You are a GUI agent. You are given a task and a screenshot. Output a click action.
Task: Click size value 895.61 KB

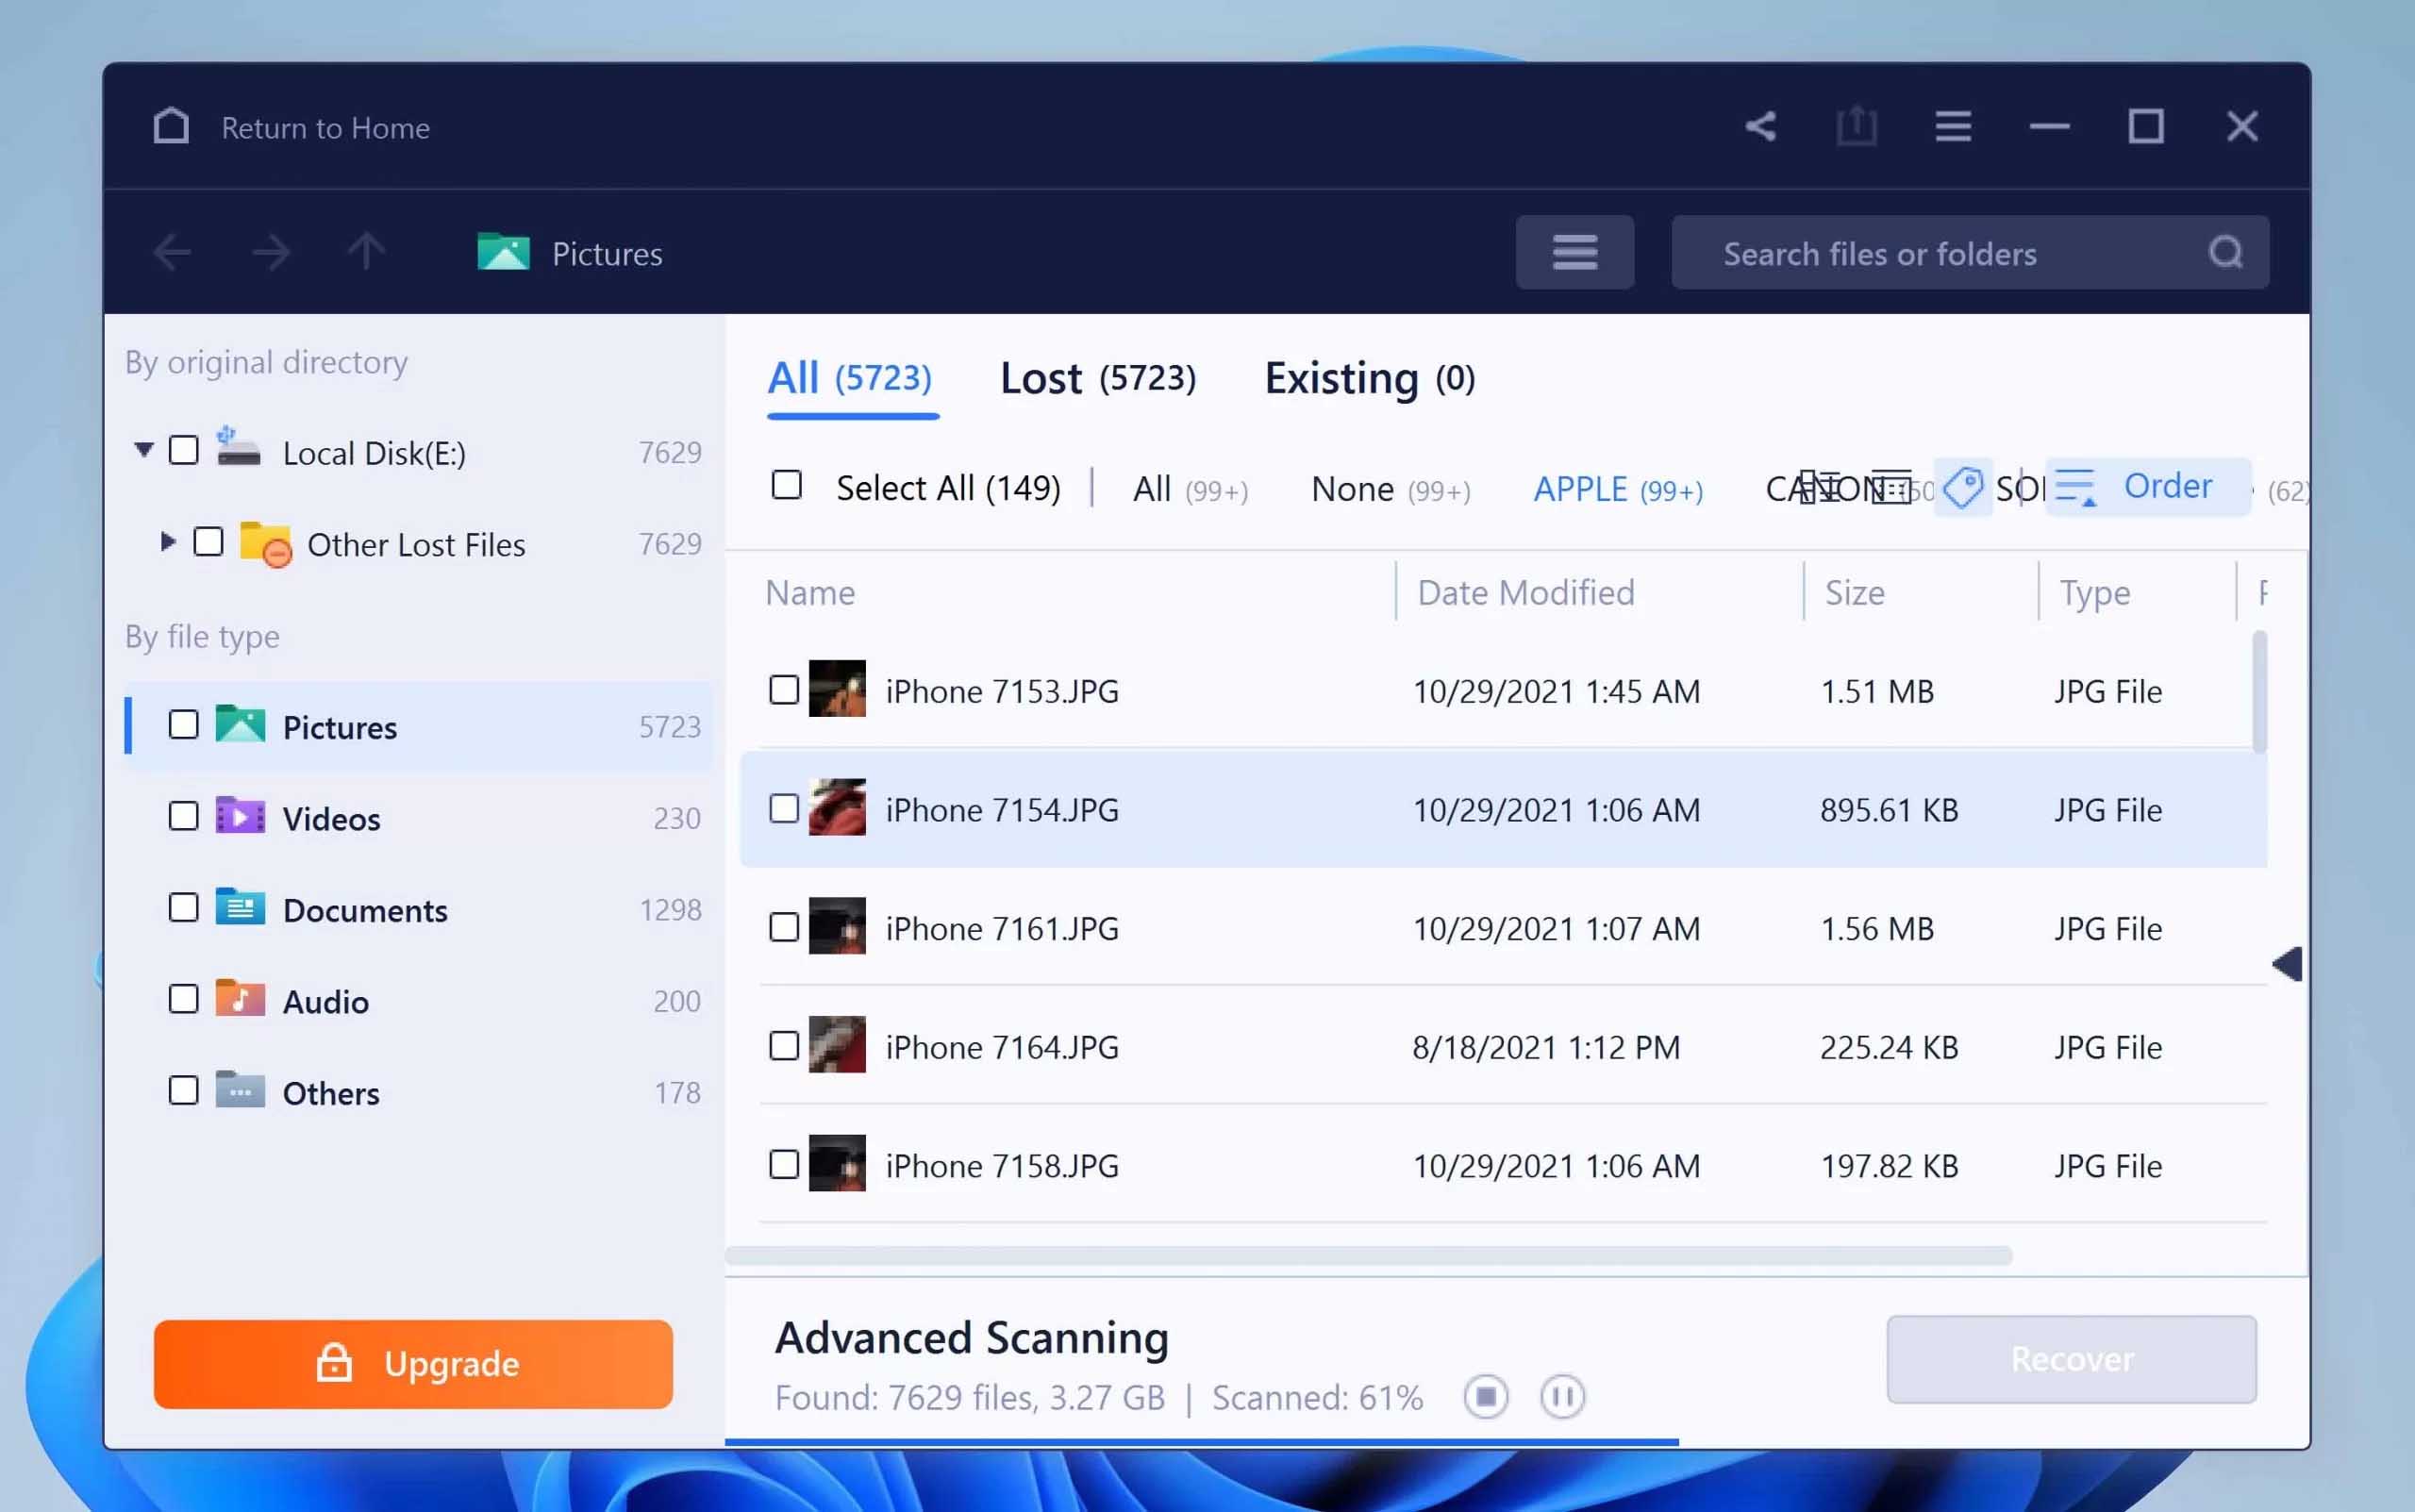1889,810
